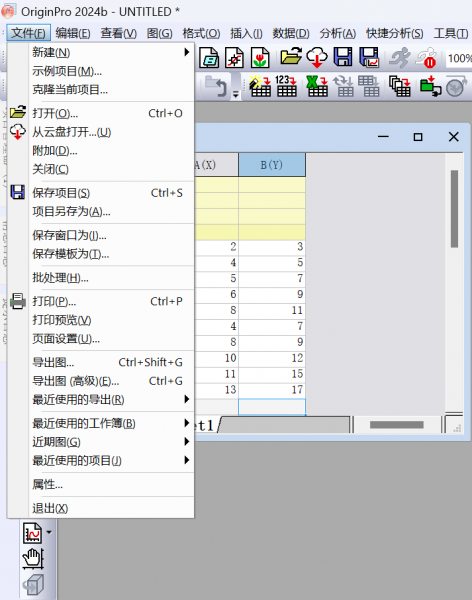Image resolution: width=472 pixels, height=600 pixels.
Task: Click the 3D cube rotate tool
Action: pos(34,584)
